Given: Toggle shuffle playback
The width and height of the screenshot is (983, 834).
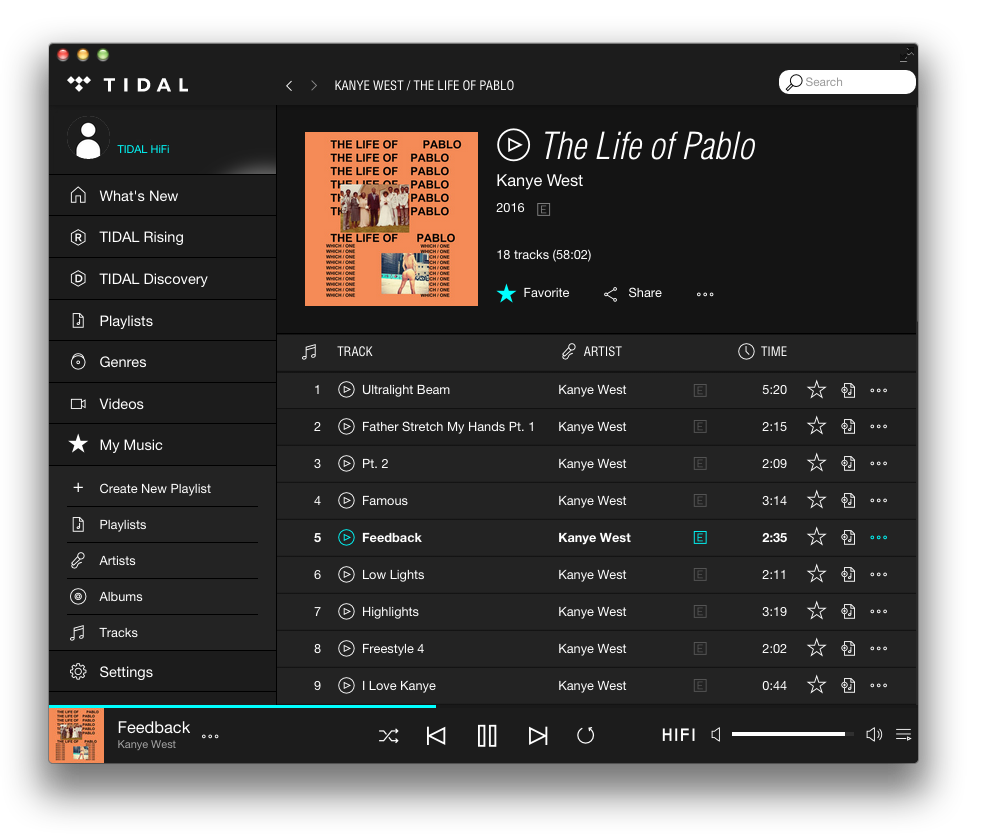Looking at the screenshot, I should tap(389, 736).
